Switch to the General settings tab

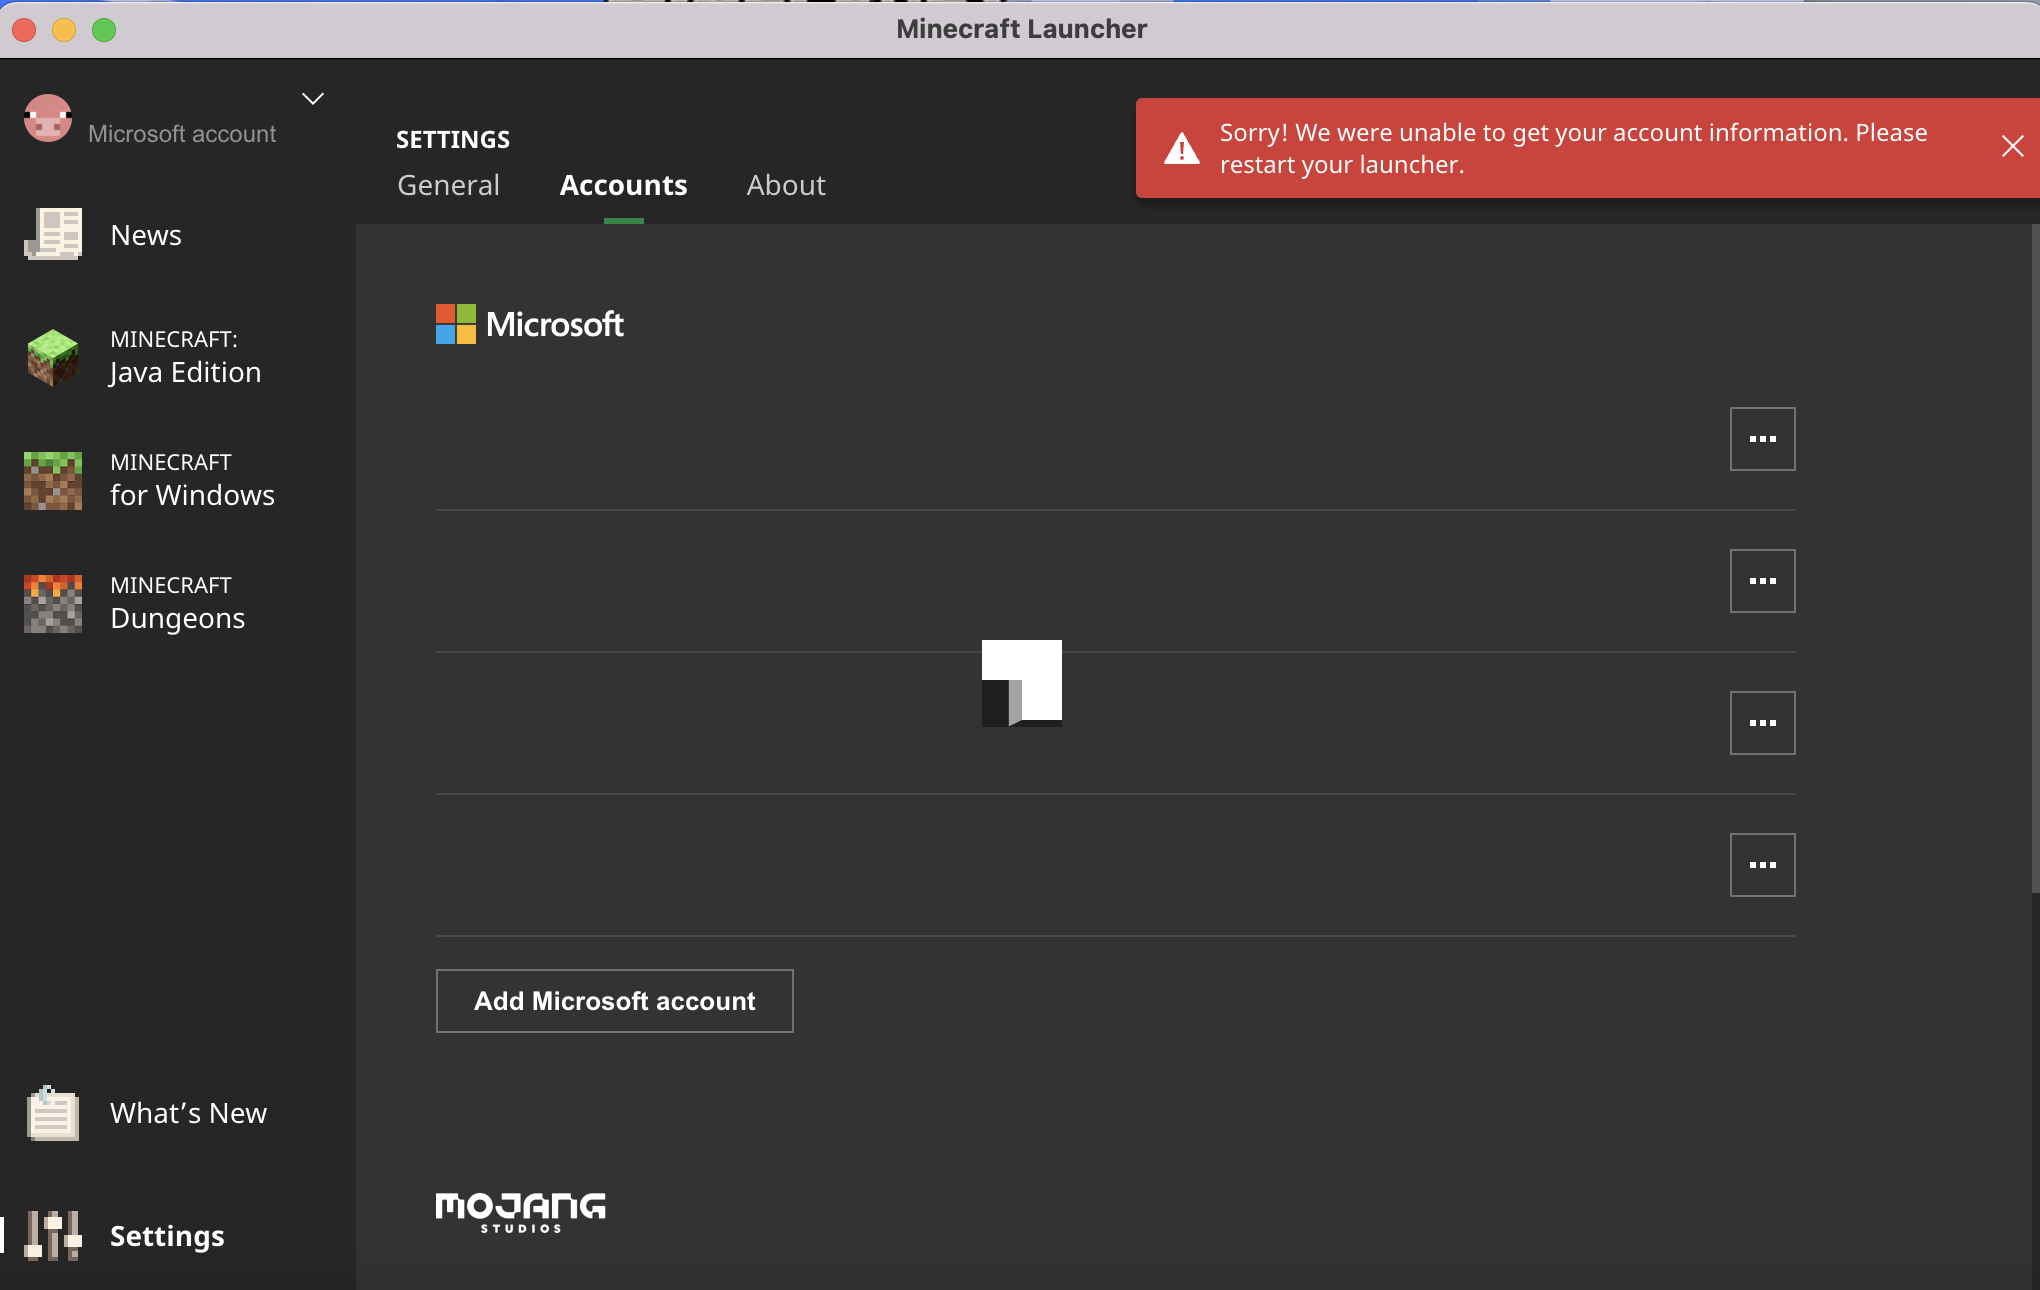pos(448,185)
